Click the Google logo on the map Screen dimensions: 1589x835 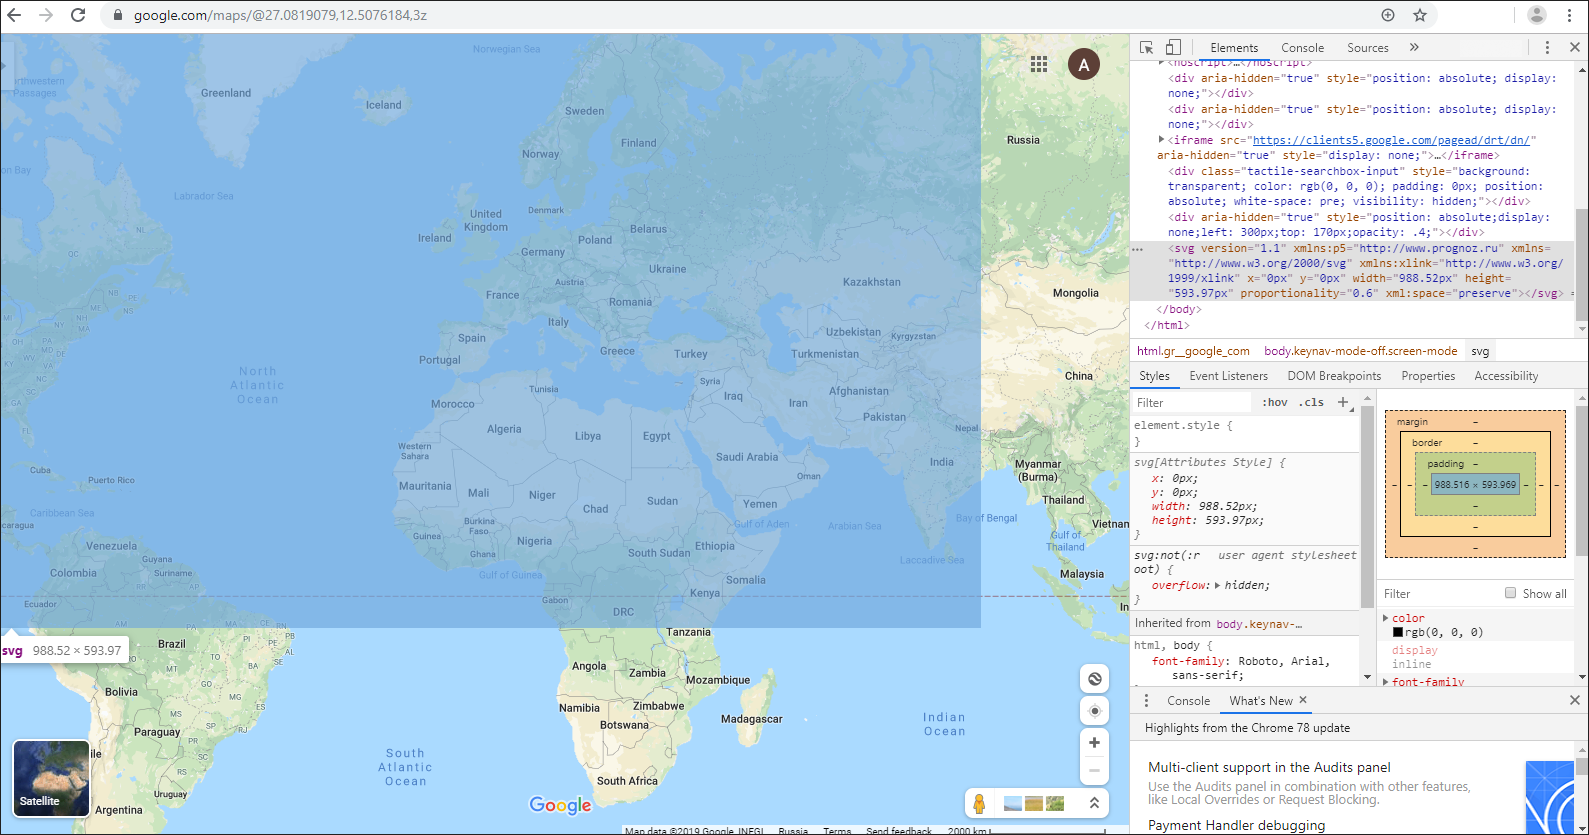pos(560,805)
